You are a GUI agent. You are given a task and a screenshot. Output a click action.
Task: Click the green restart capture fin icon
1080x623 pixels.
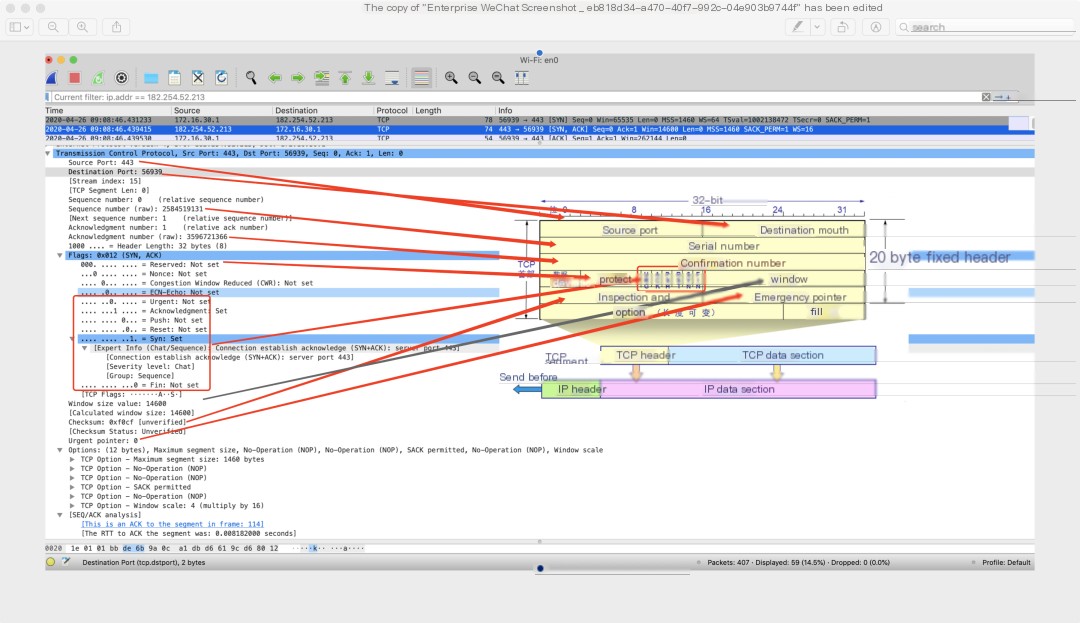click(x=98, y=78)
